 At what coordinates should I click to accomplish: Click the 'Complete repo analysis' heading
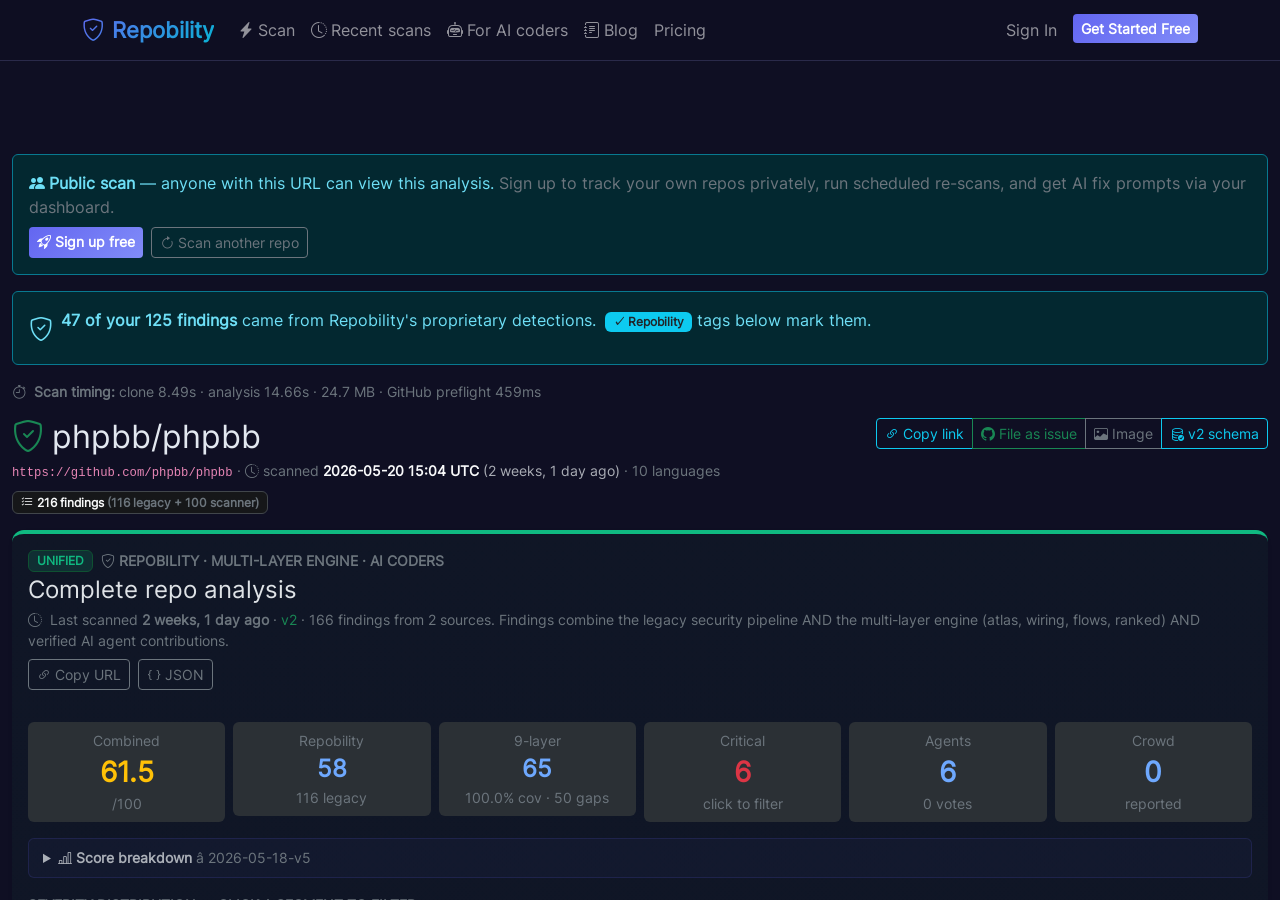pos(162,589)
